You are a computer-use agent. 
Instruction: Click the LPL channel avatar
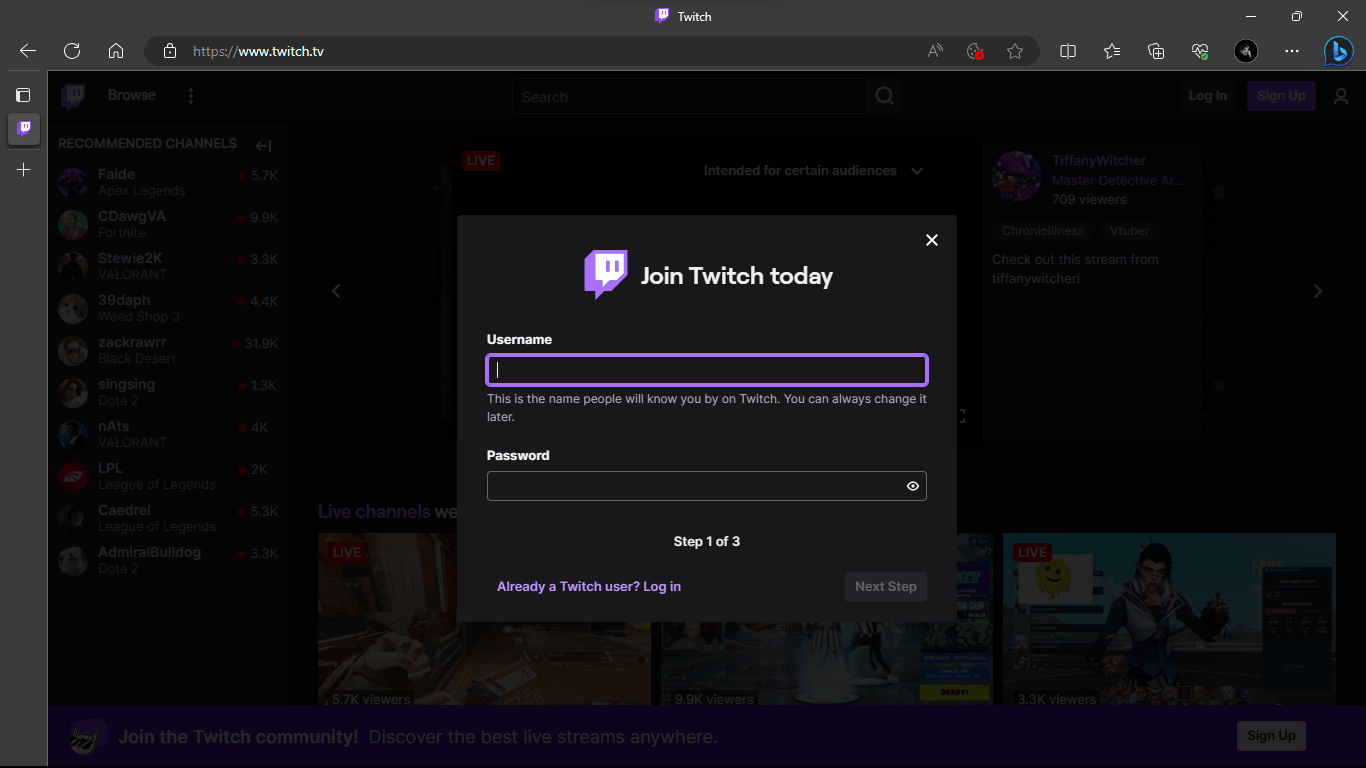[x=73, y=476]
